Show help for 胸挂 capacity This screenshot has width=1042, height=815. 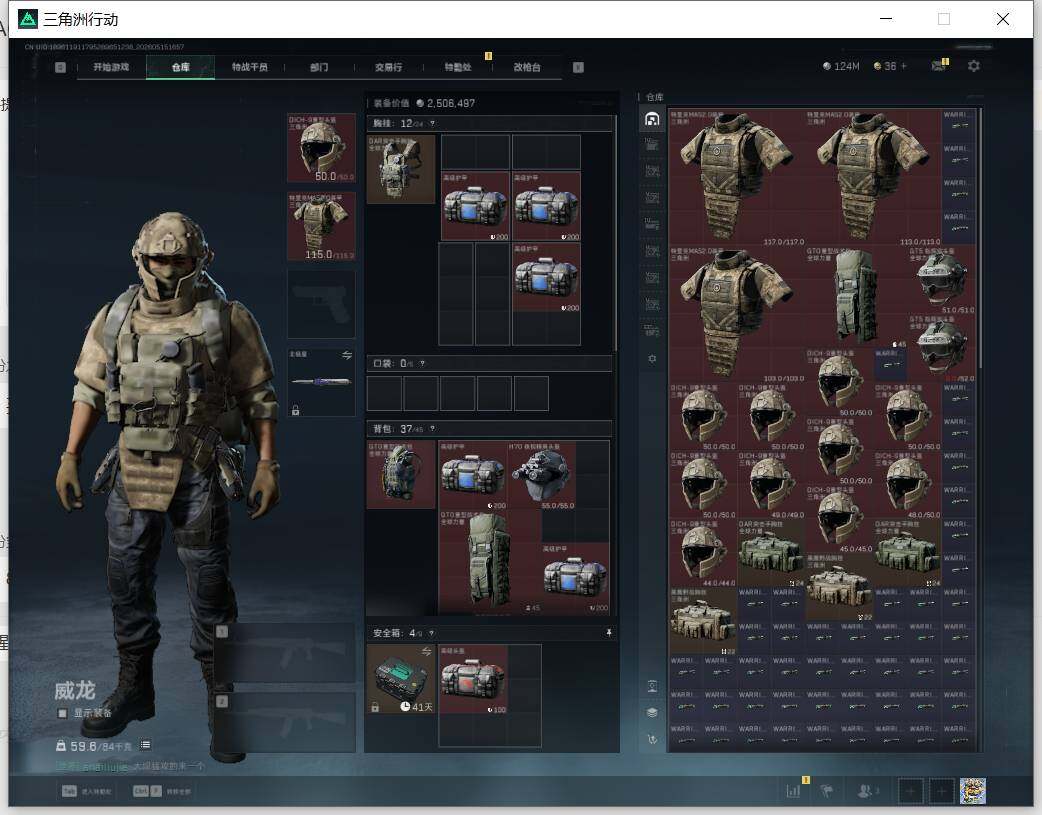pos(432,124)
